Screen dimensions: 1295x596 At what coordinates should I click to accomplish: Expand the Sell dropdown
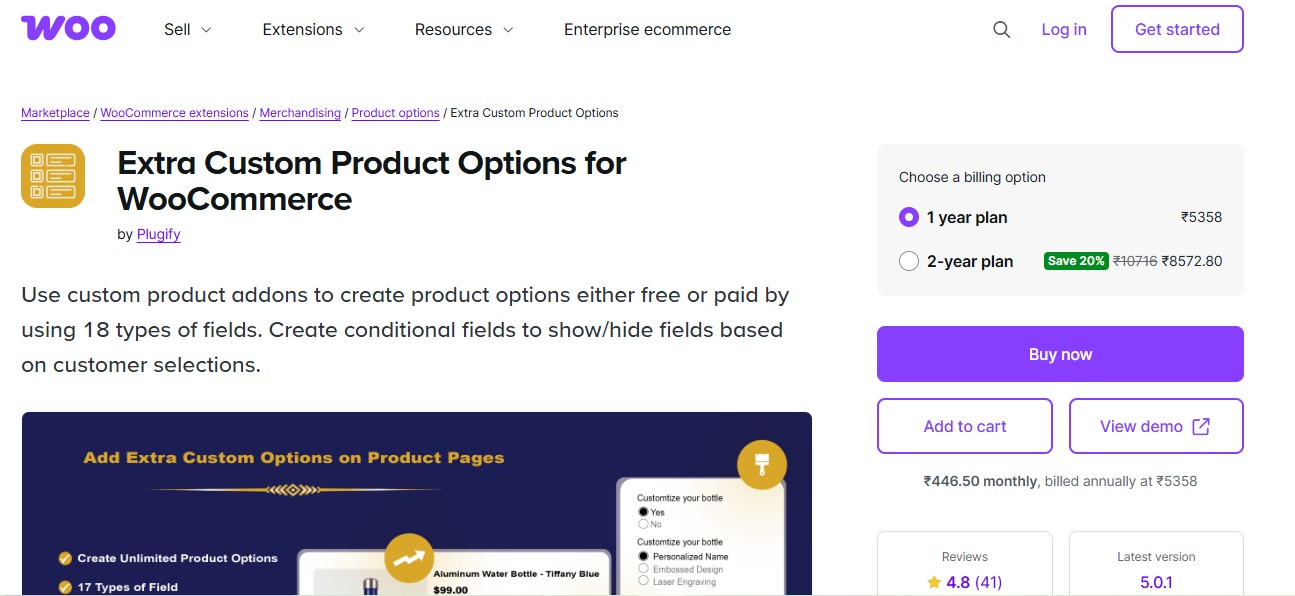(187, 30)
